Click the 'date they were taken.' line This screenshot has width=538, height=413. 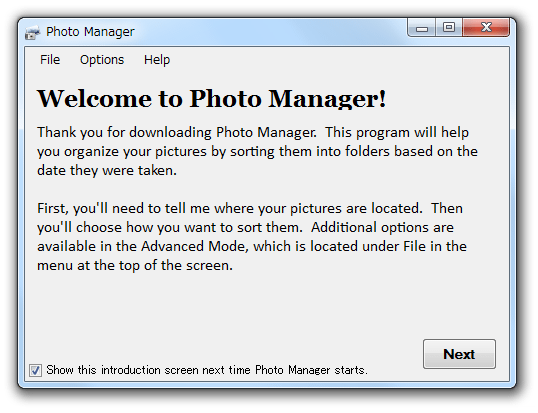[x=107, y=170]
